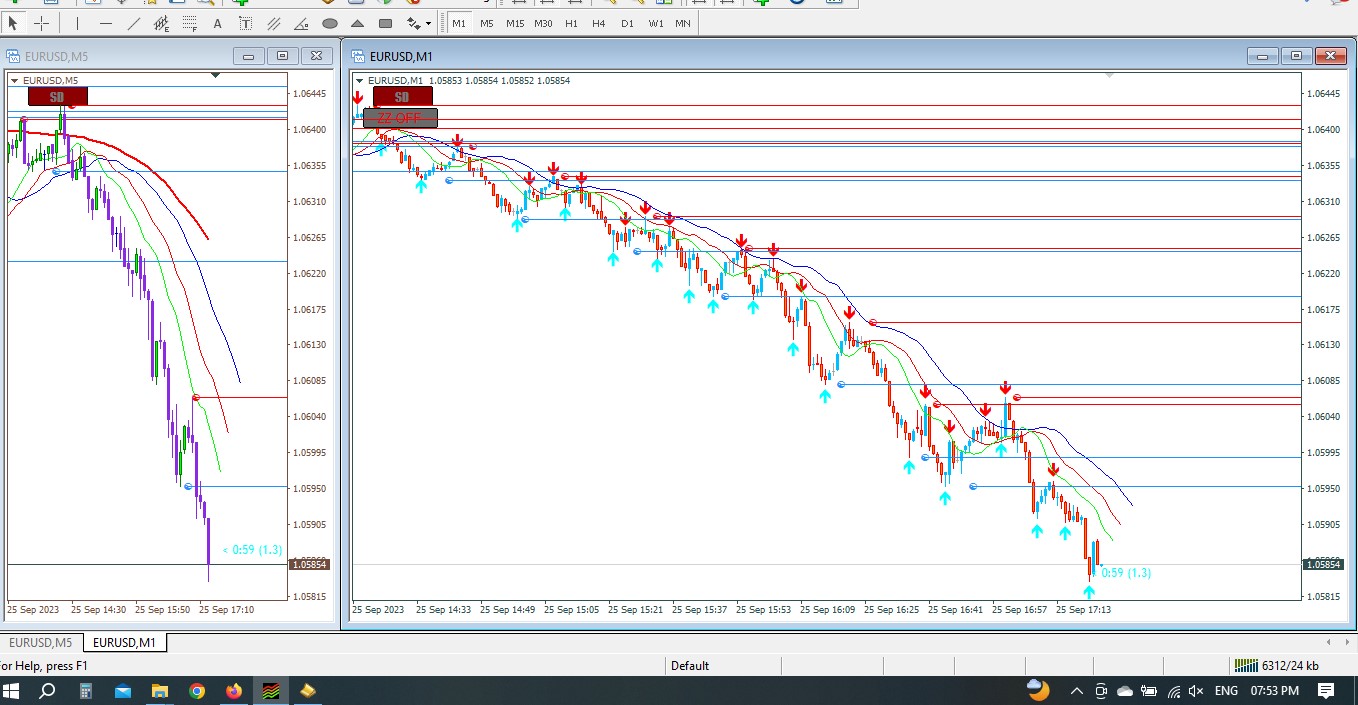Viewport: 1358px width, 705px height.
Task: Toggle the SD button on M5 chart
Action: 57,97
